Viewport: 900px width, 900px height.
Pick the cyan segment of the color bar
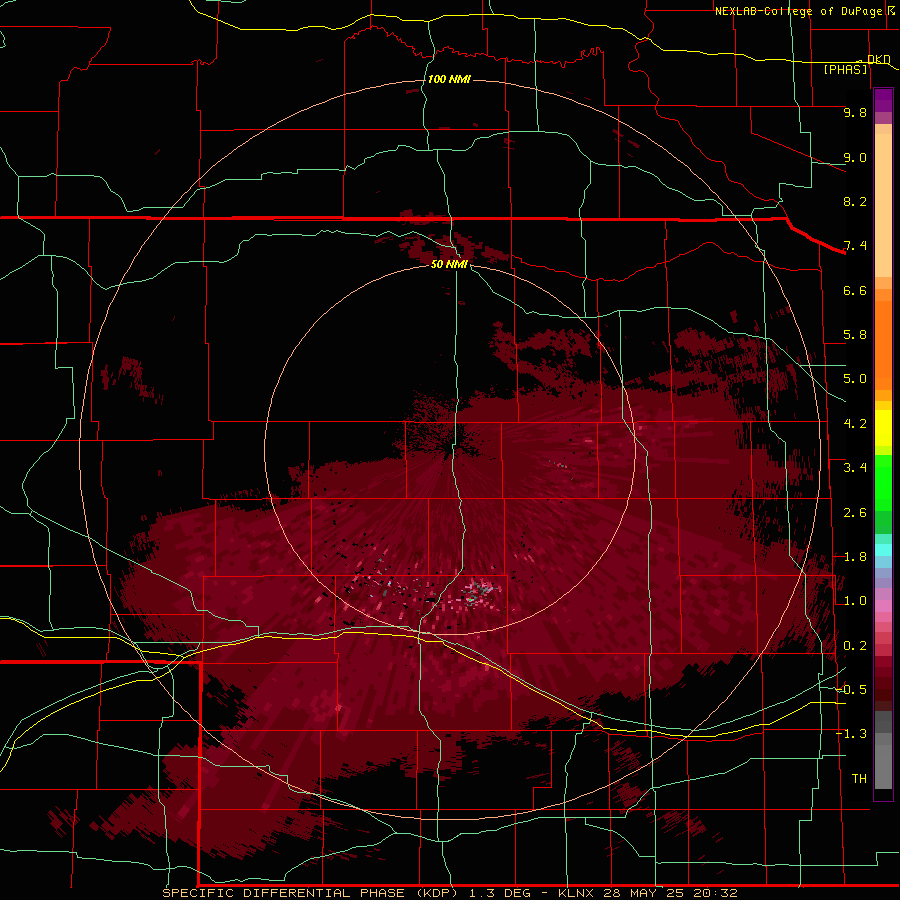[x=883, y=550]
